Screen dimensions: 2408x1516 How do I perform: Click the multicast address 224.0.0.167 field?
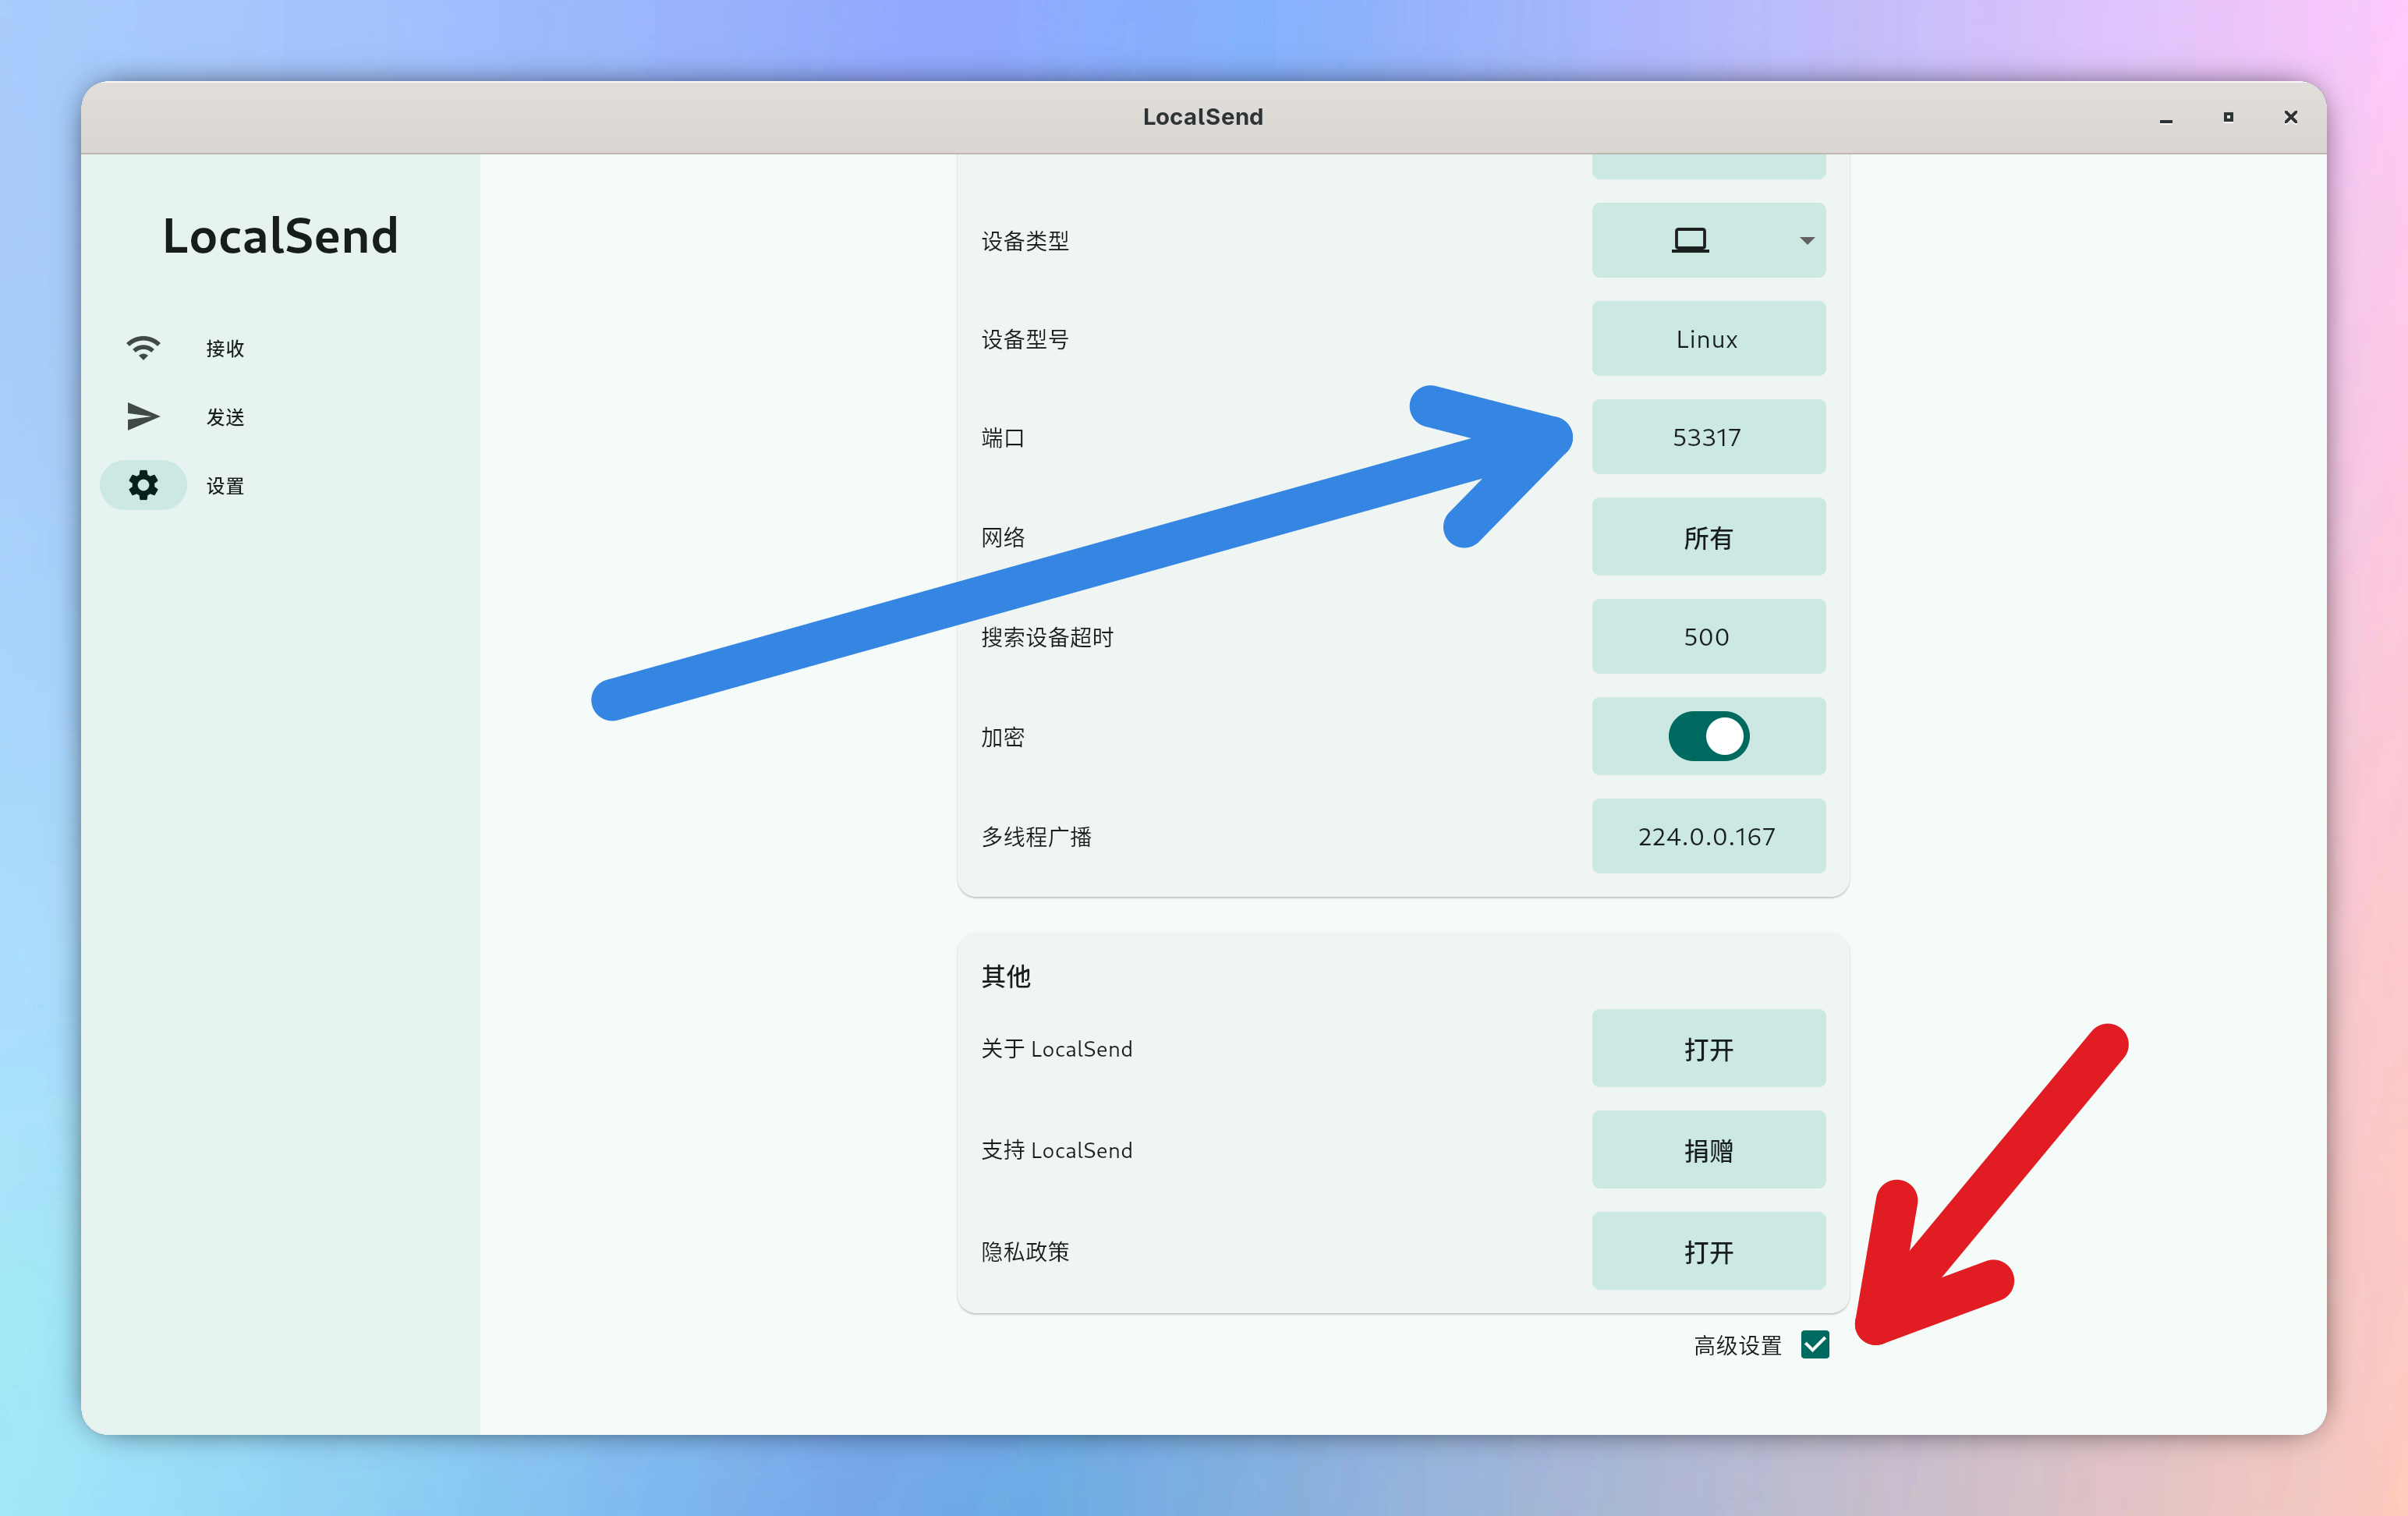1708,836
